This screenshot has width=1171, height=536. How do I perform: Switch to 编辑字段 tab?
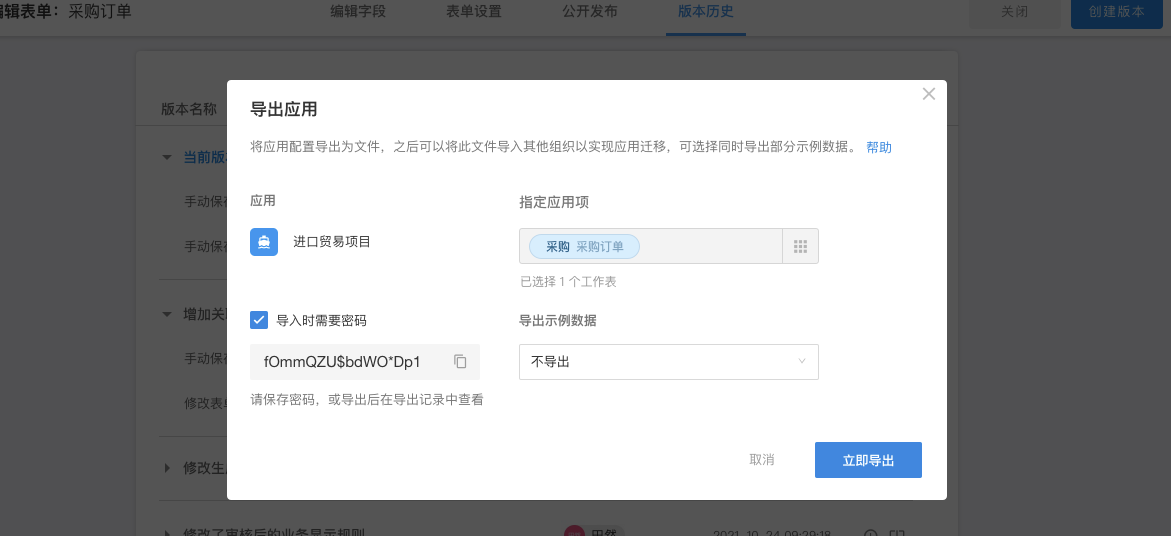(358, 12)
